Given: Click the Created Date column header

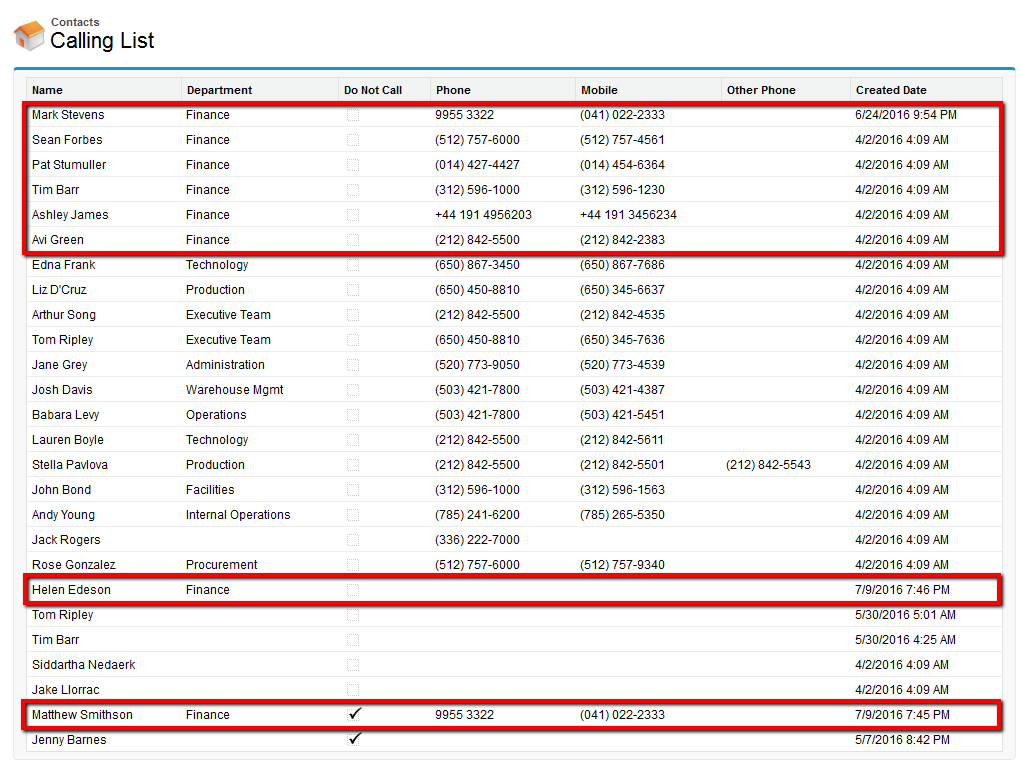Looking at the screenshot, I should (891, 90).
